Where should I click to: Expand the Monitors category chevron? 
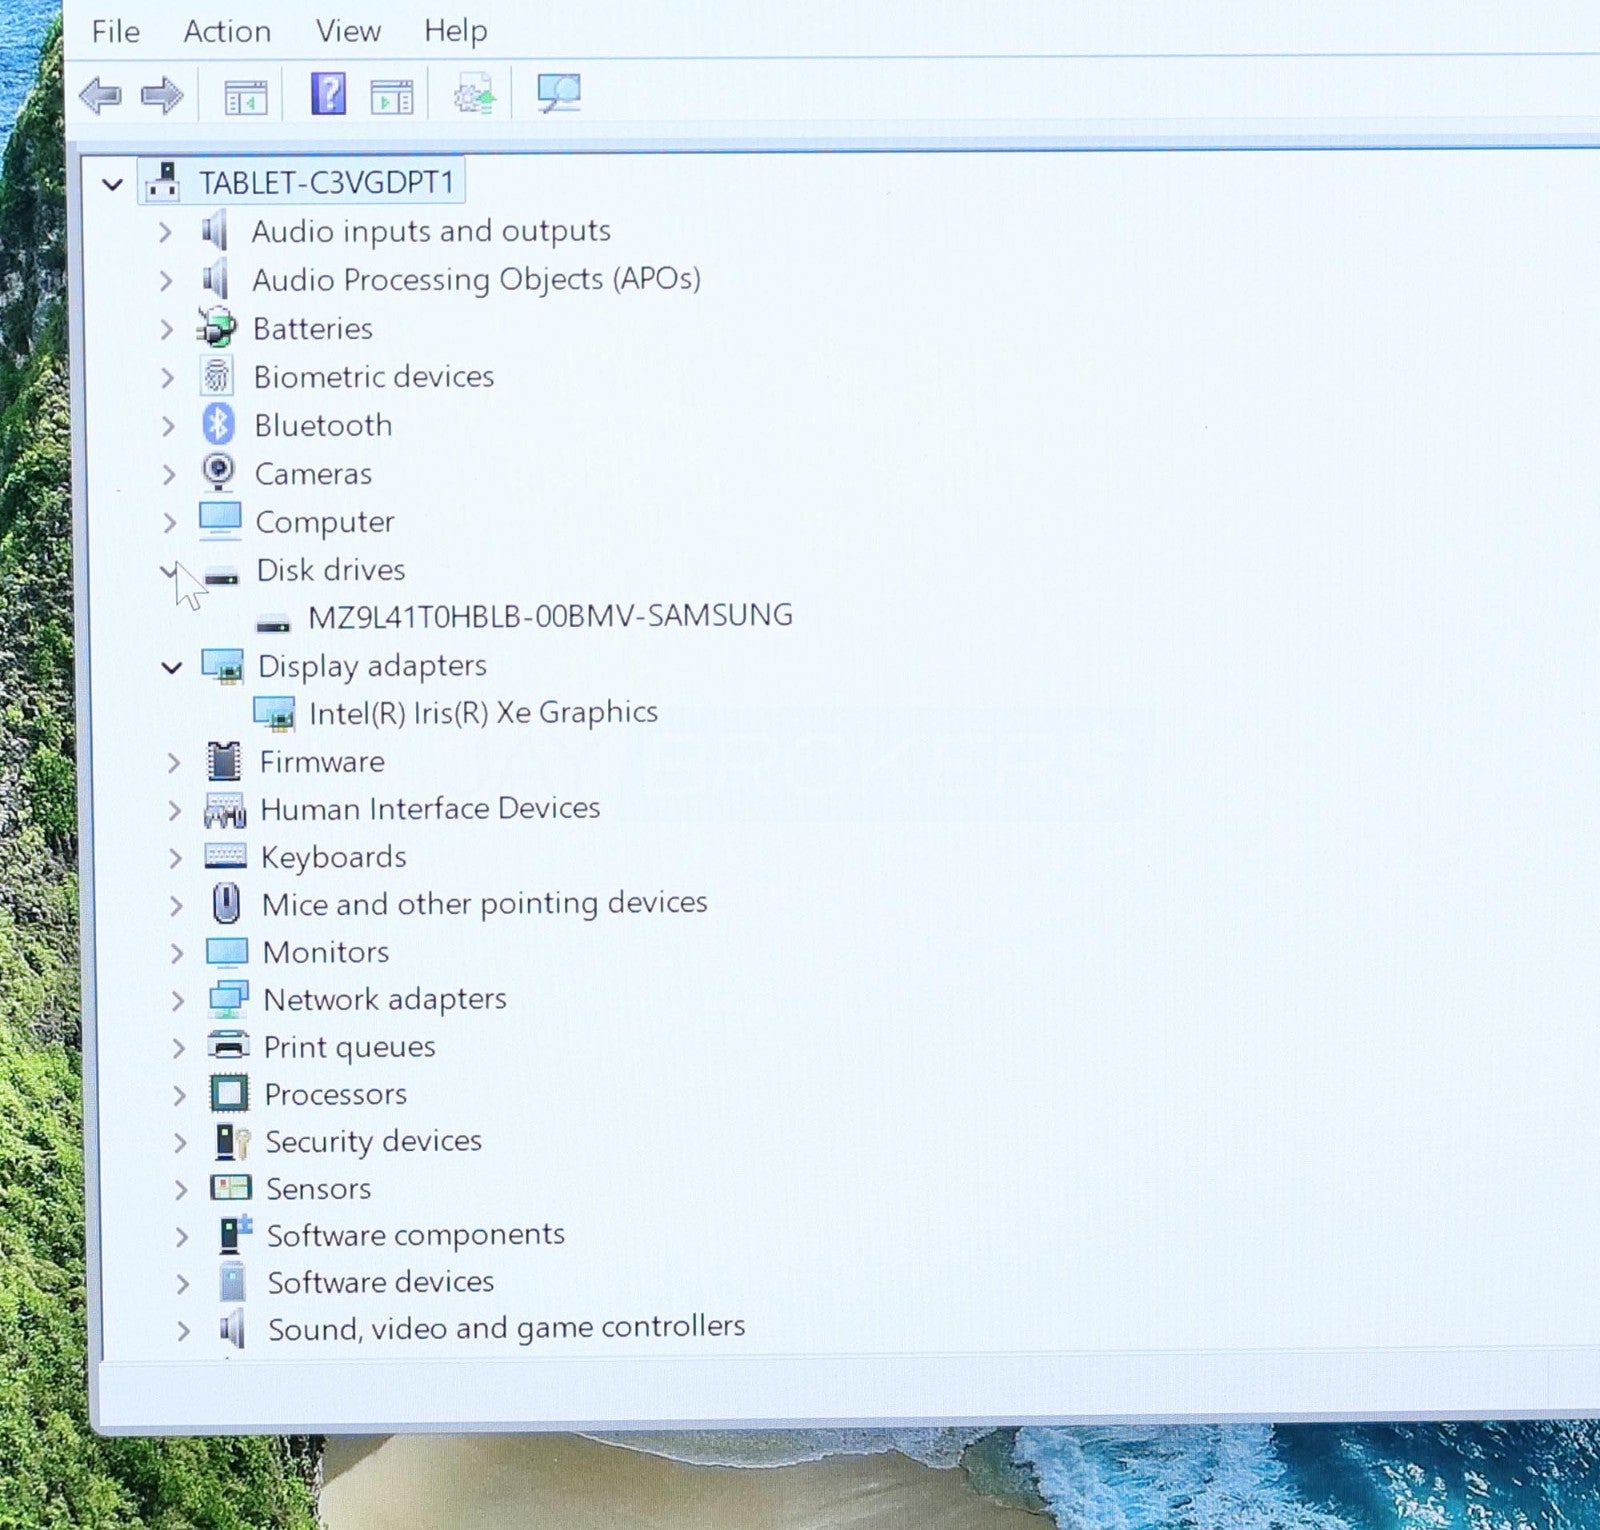point(177,953)
